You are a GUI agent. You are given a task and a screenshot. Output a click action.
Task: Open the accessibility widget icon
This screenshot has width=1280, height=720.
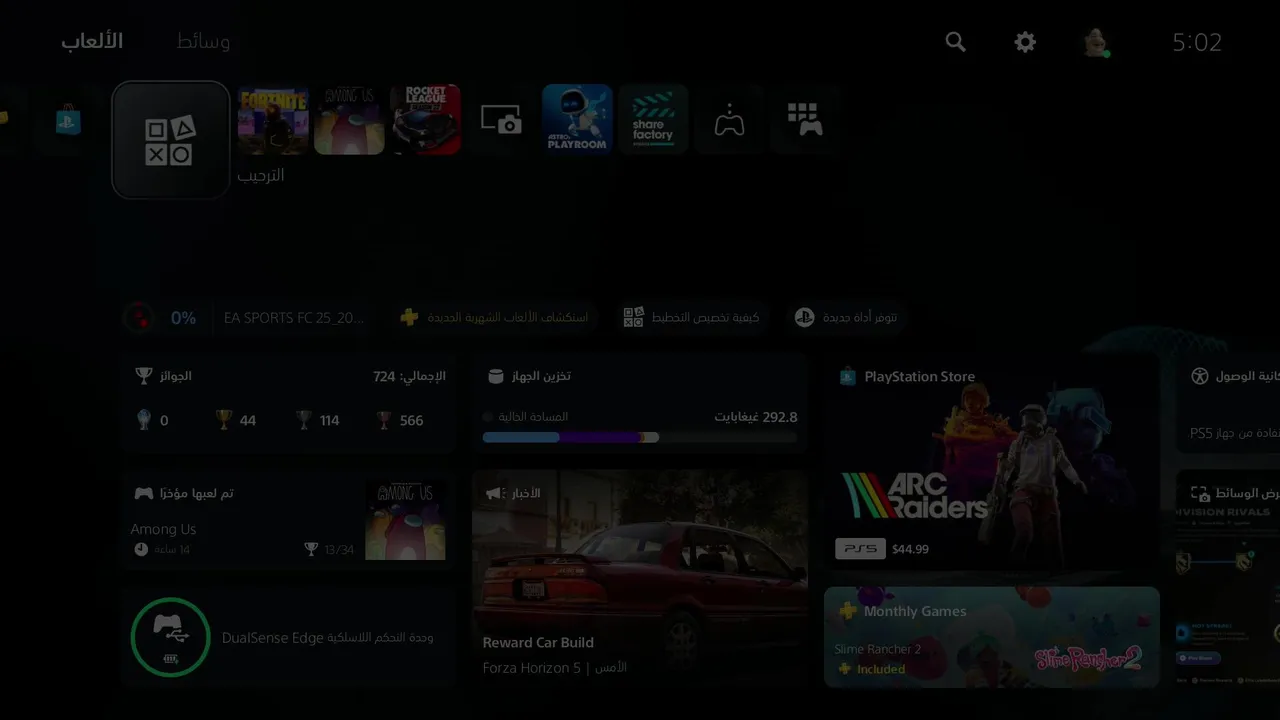pos(1200,376)
